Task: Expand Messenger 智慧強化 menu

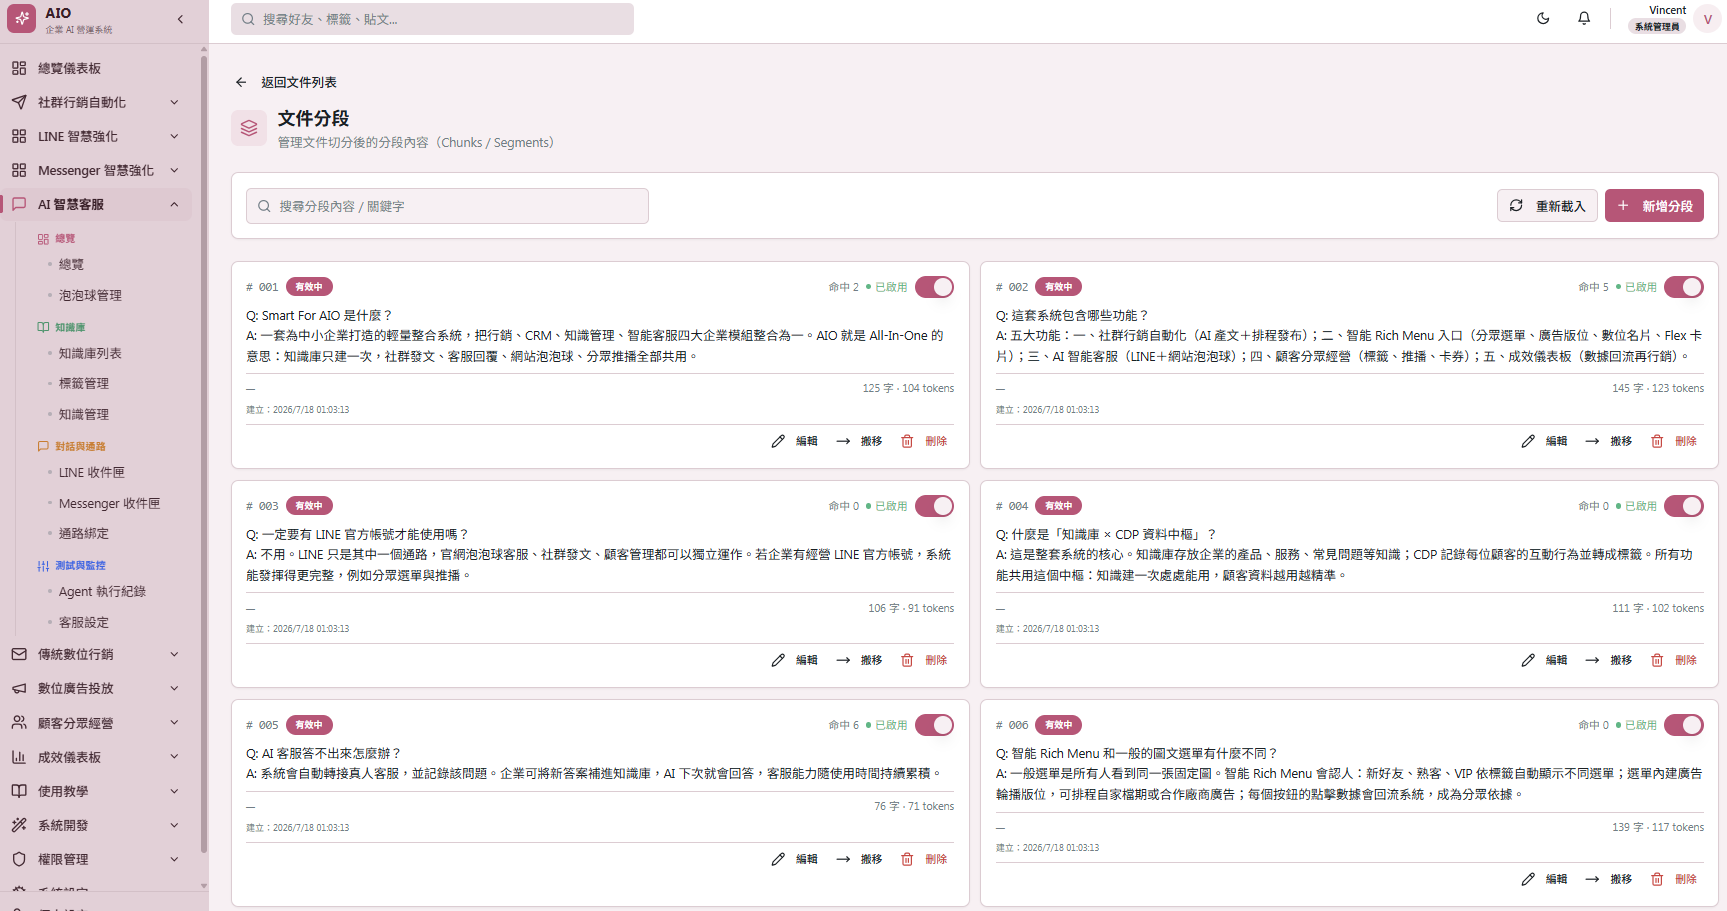Action: (x=96, y=170)
